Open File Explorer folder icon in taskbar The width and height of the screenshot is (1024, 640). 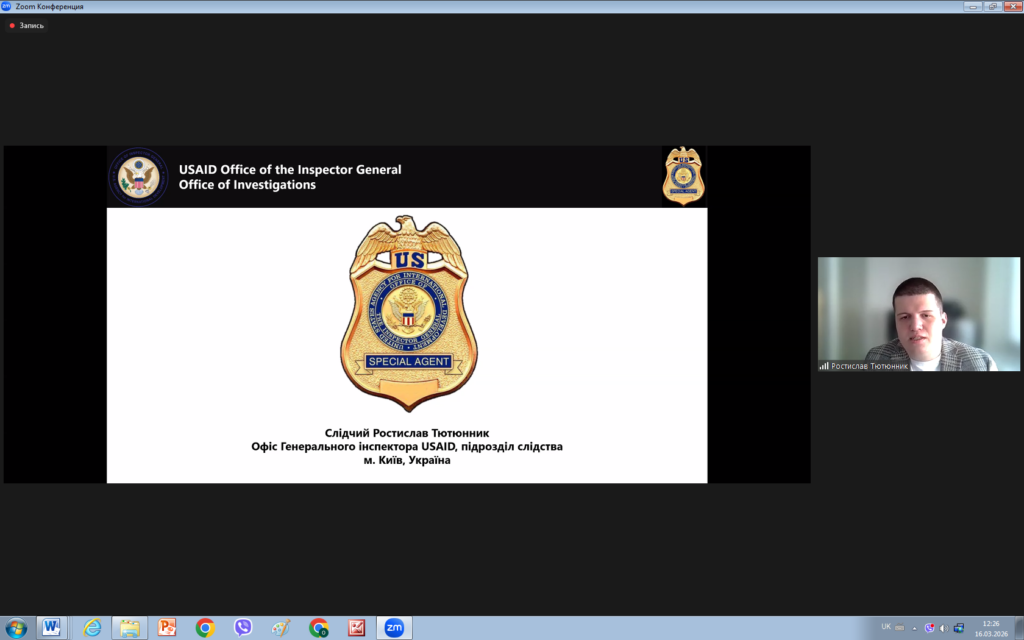(129, 628)
